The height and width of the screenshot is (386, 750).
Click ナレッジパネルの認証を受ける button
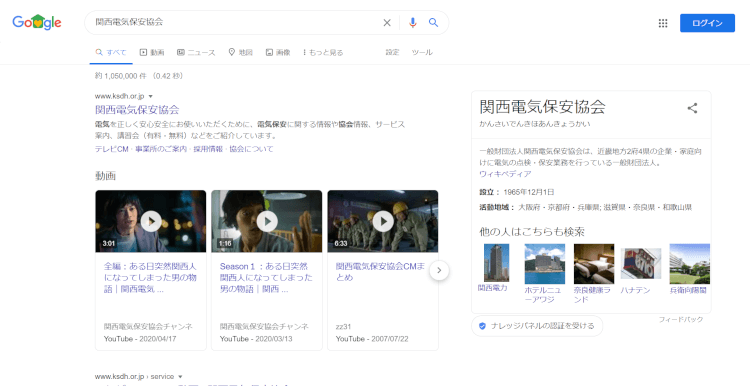tap(537, 326)
